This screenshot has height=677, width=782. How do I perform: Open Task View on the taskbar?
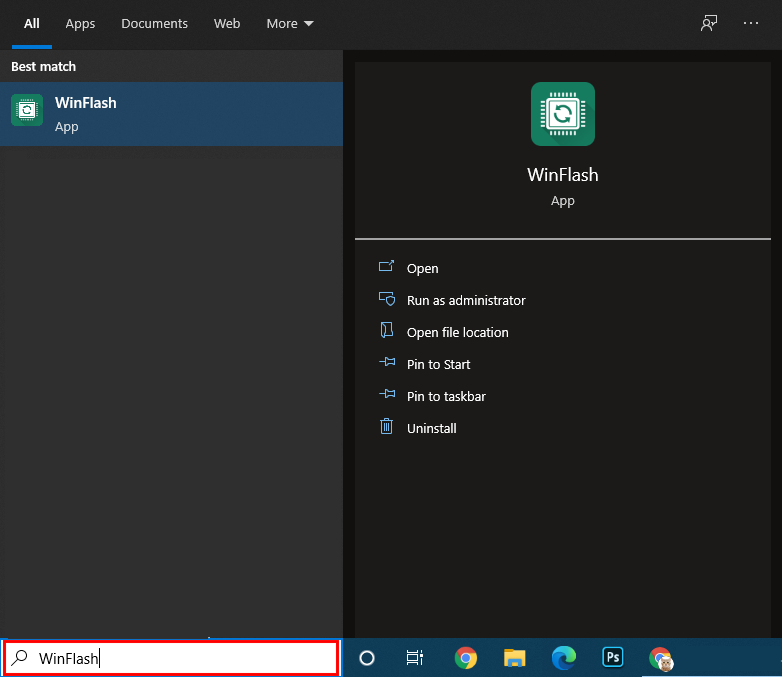point(415,658)
